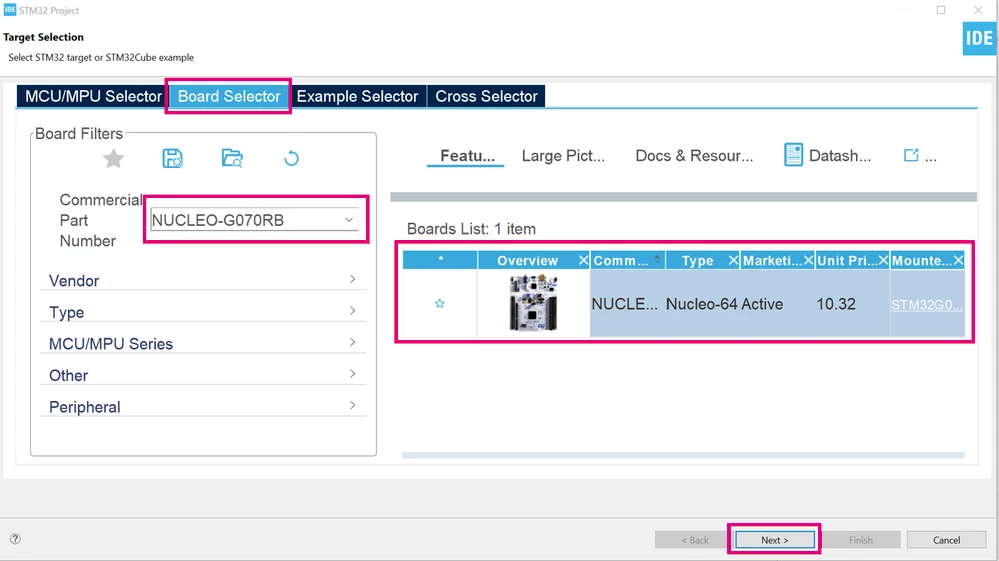
Task: Load a saved board search
Action: (x=232, y=158)
